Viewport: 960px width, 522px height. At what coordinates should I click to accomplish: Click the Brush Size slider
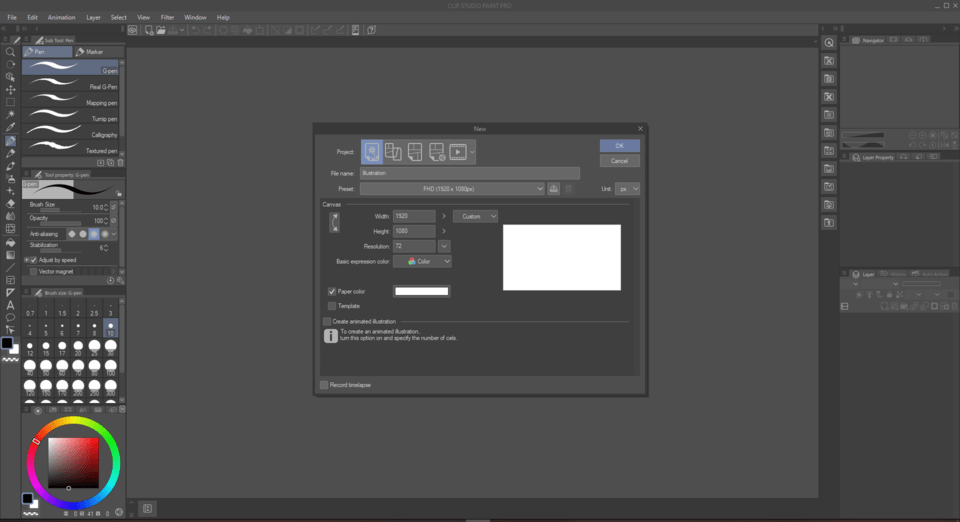59,210
